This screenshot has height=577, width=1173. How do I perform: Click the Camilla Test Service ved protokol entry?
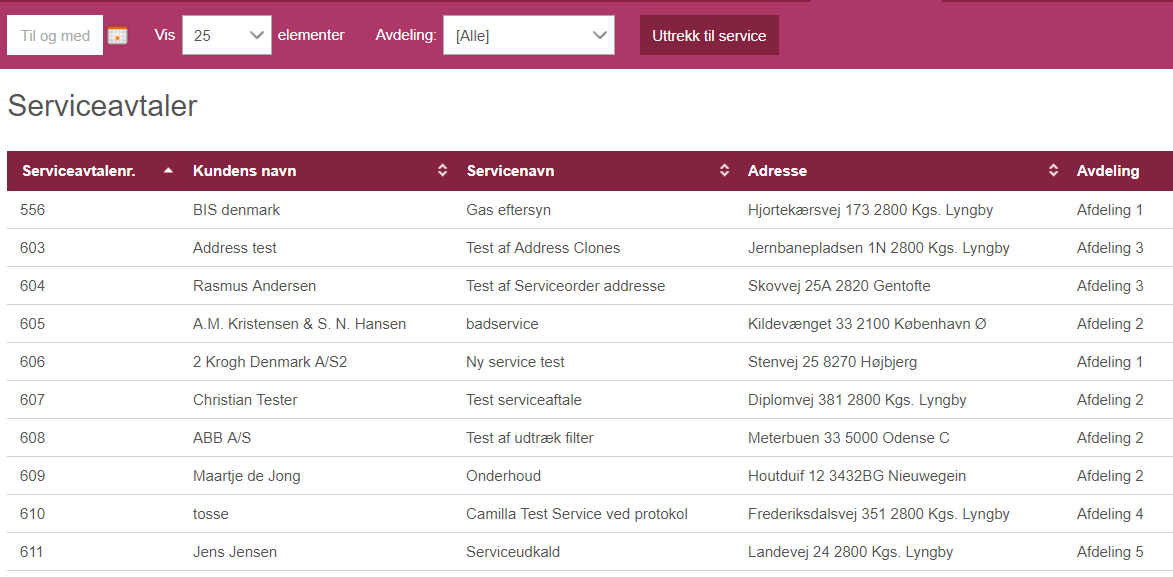coord(577,514)
